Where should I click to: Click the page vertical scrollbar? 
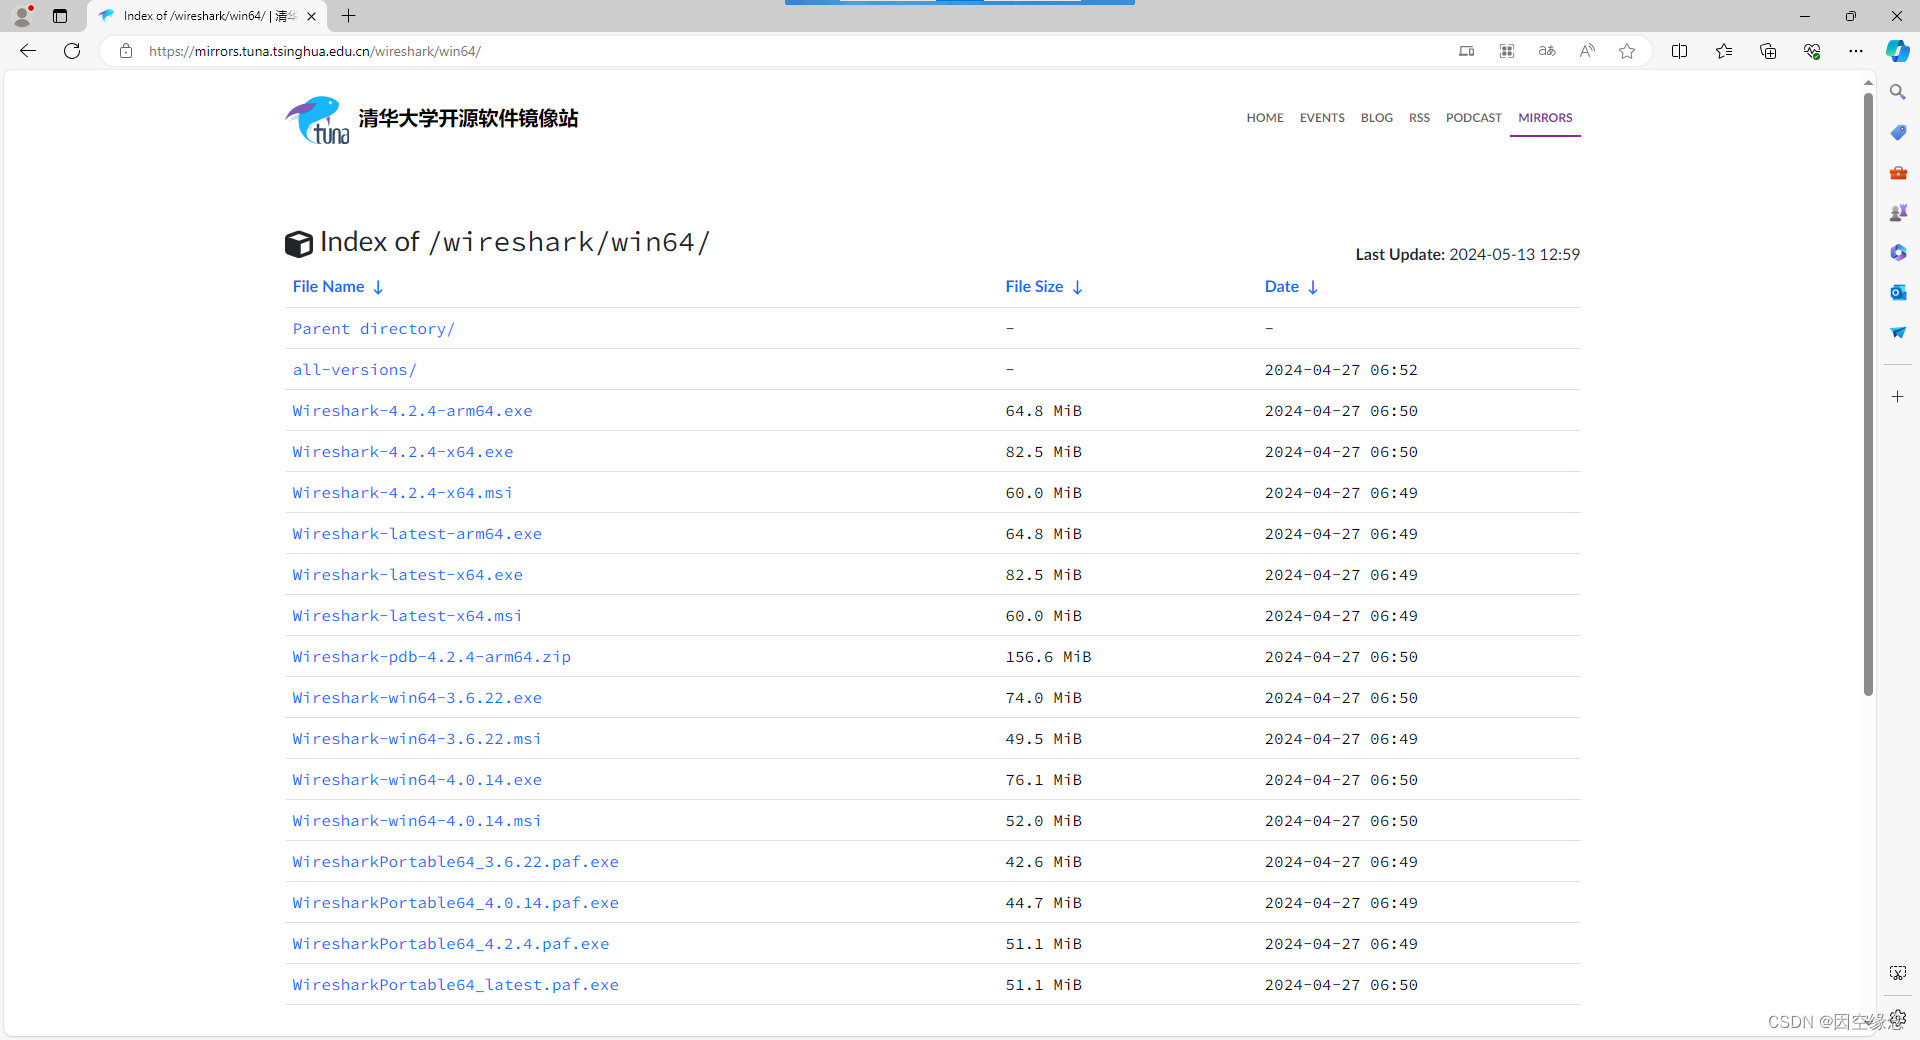pos(1868,395)
